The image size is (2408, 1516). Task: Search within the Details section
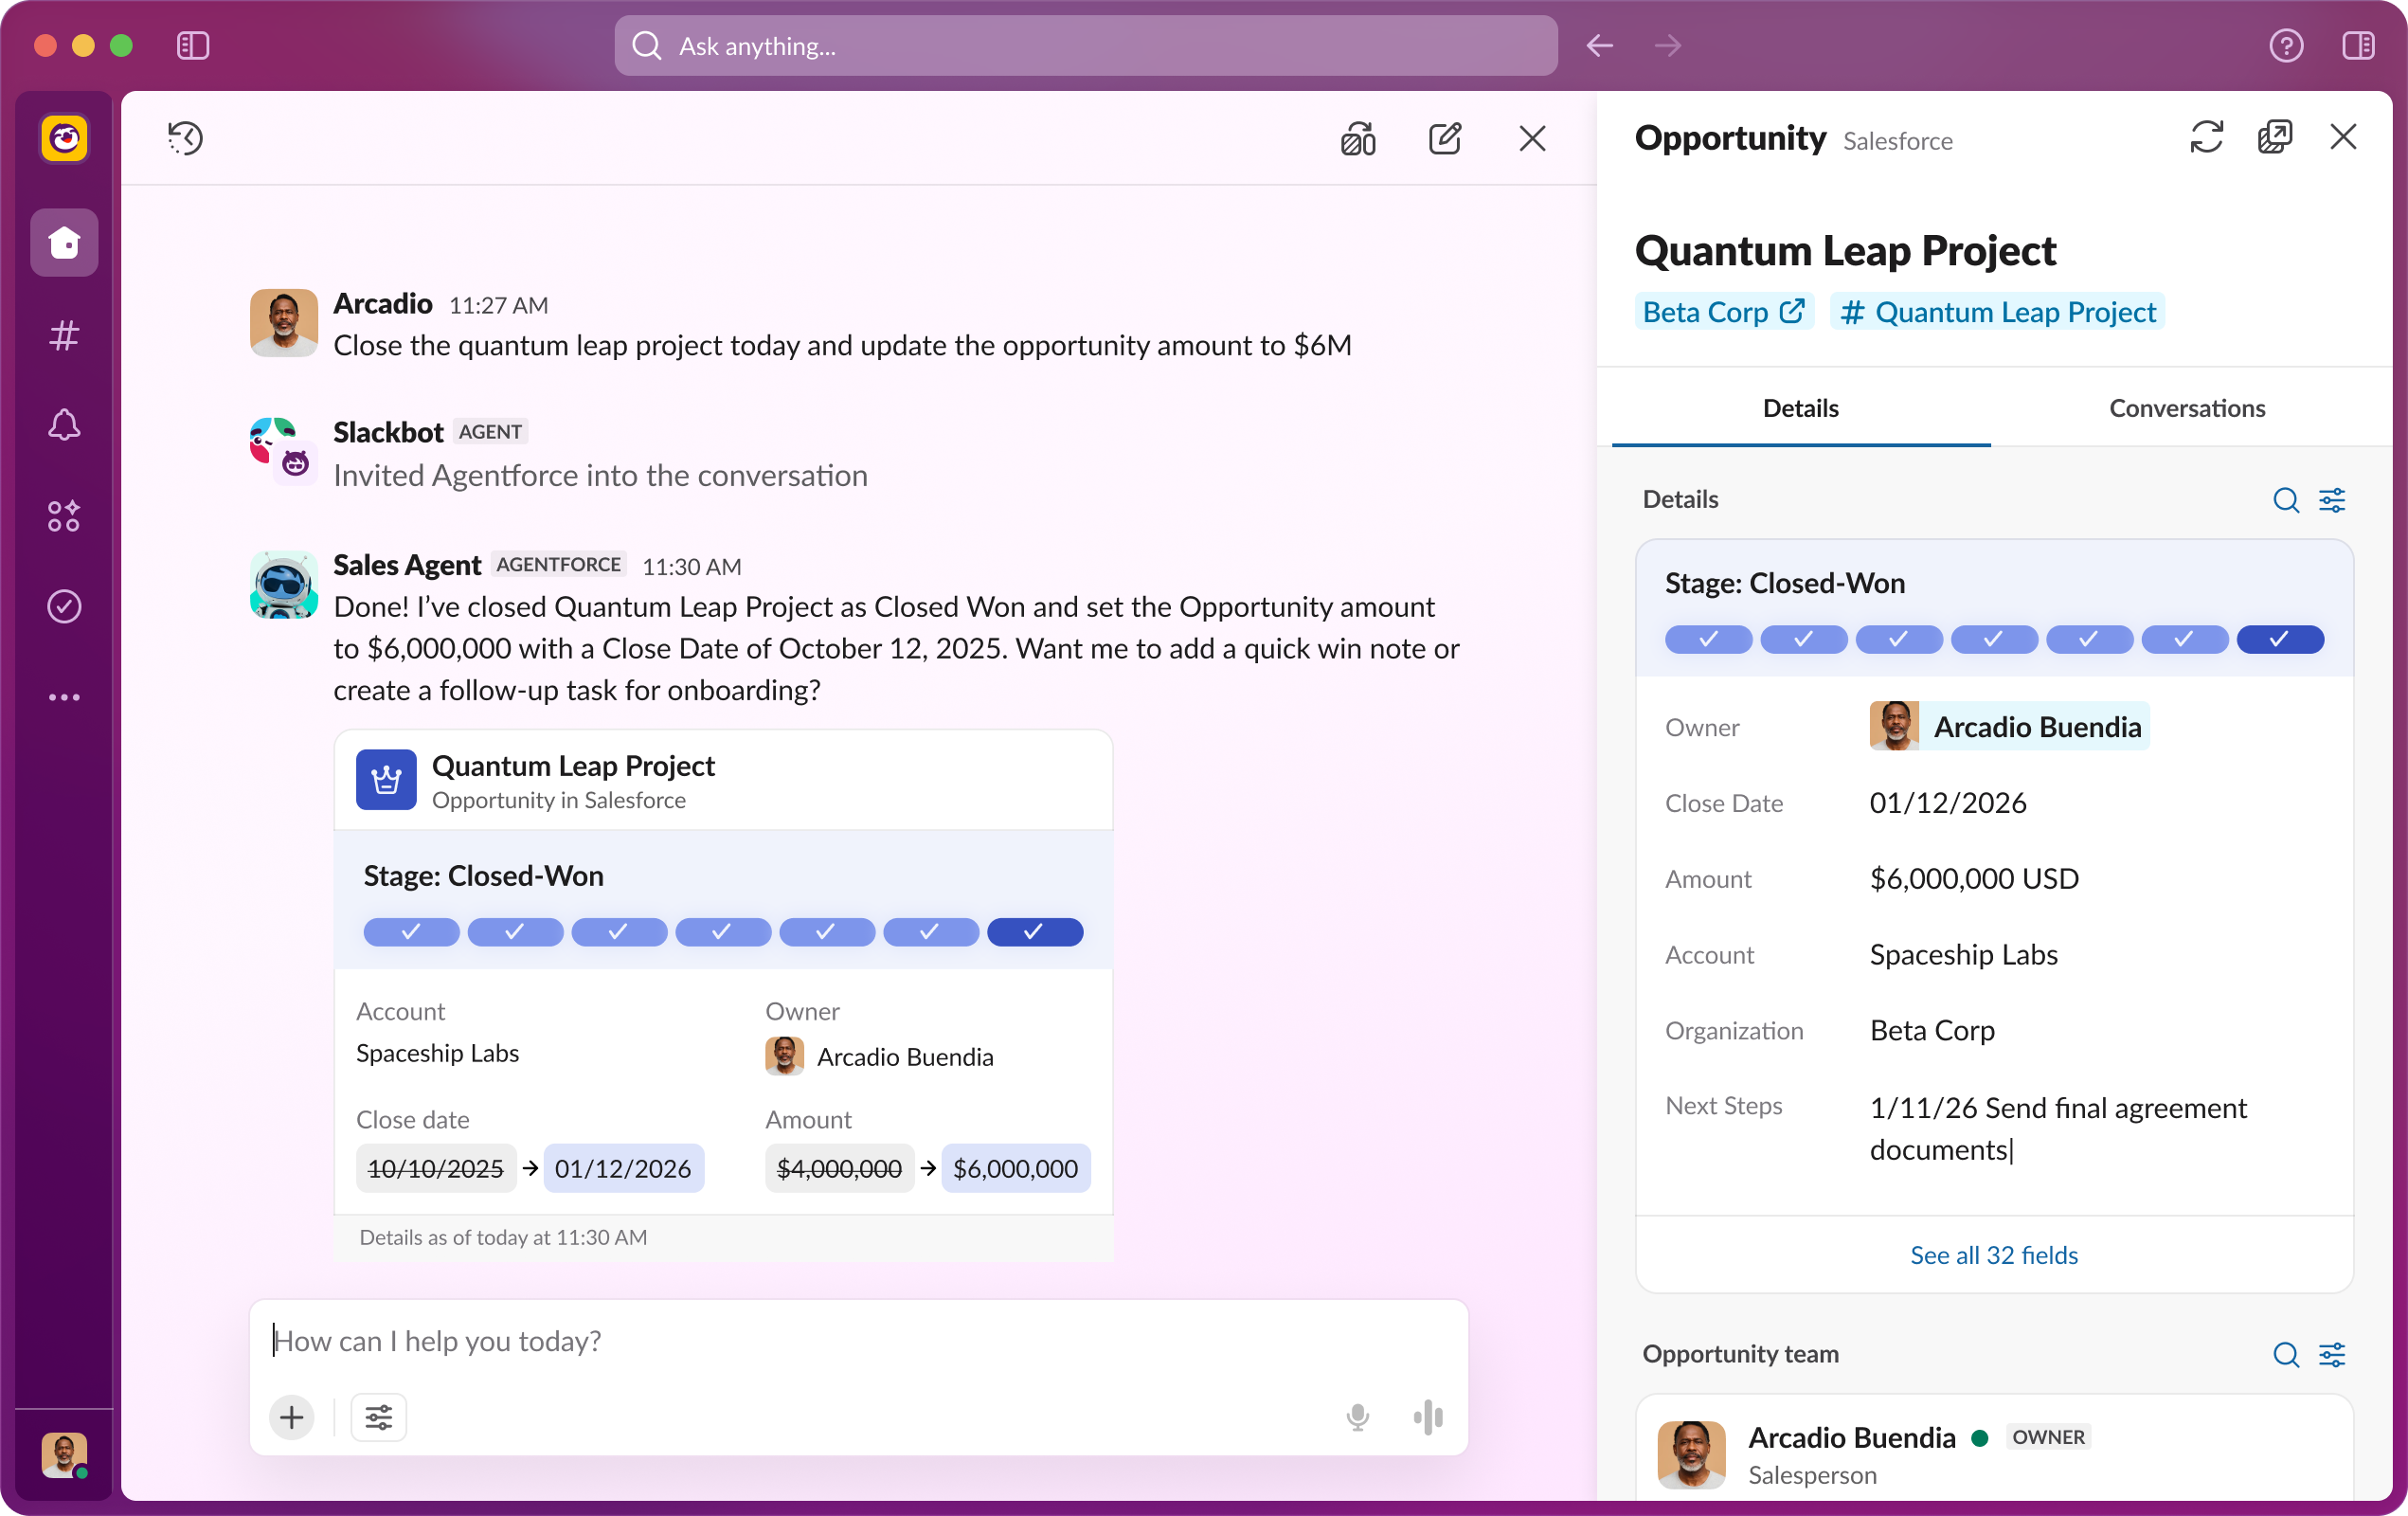(2285, 499)
